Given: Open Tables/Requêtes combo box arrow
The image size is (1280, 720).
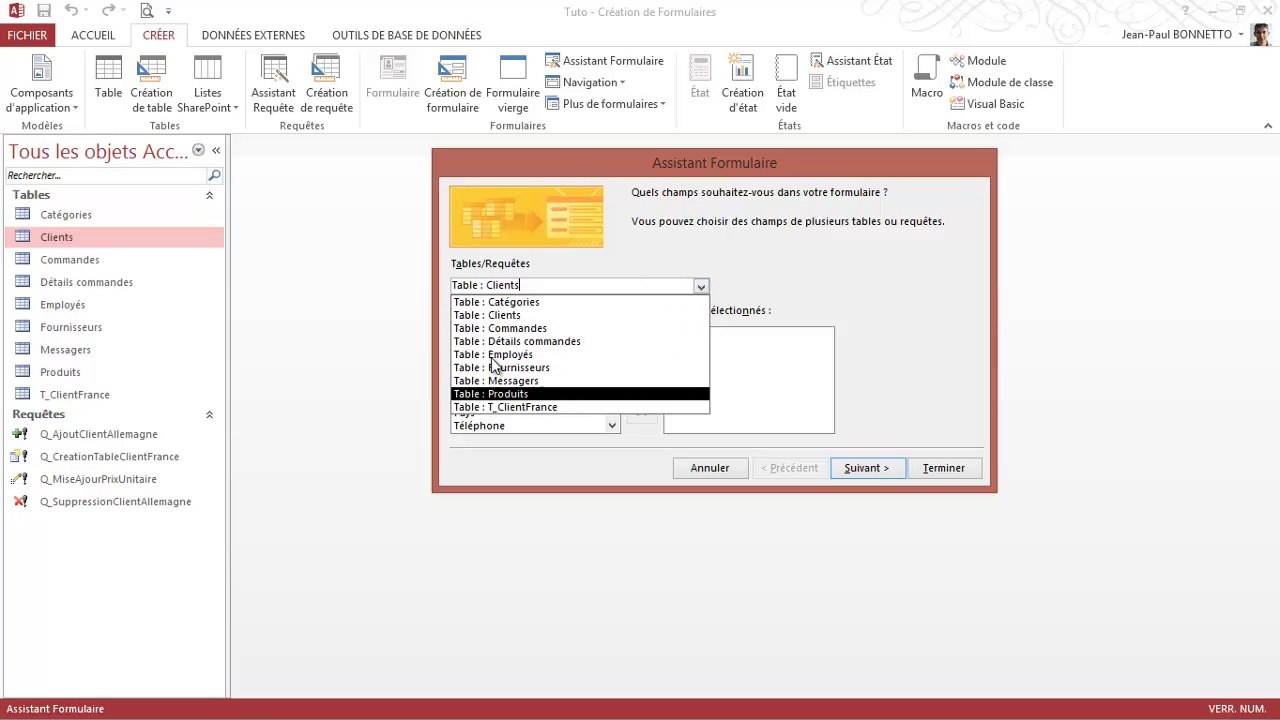Looking at the screenshot, I should tap(701, 286).
